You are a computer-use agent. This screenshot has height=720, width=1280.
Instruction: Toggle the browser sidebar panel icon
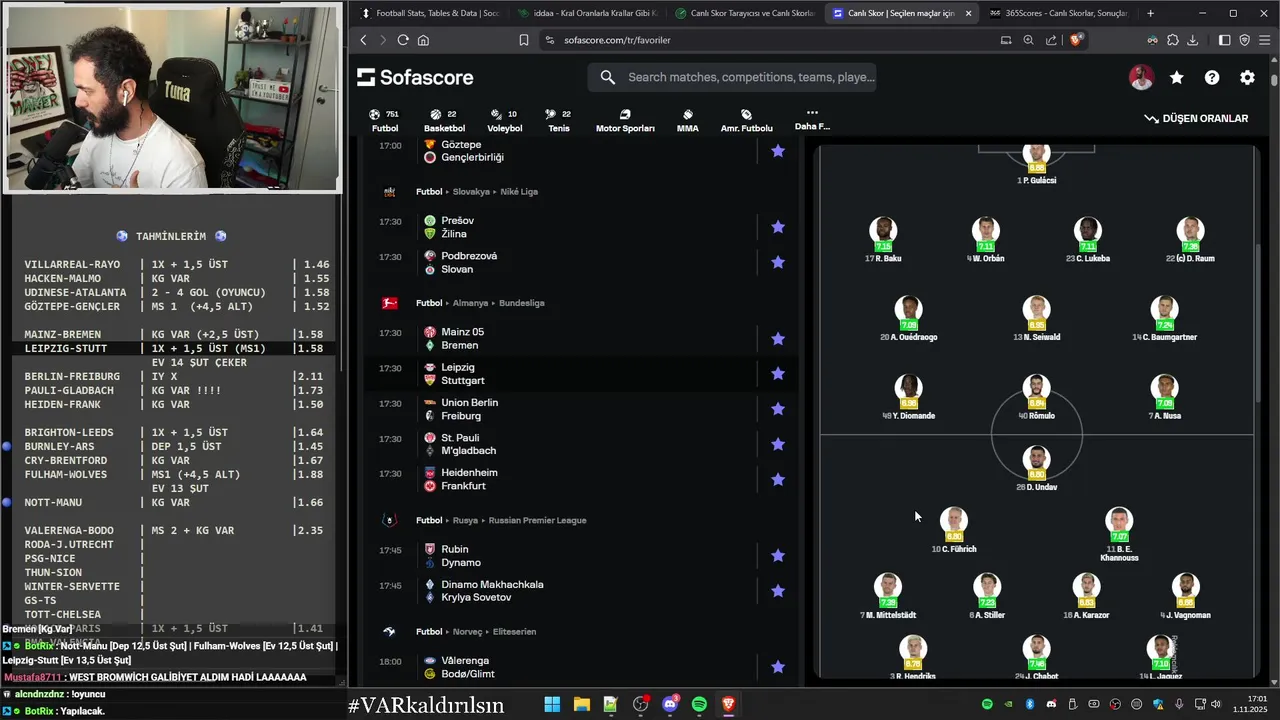click(1224, 40)
